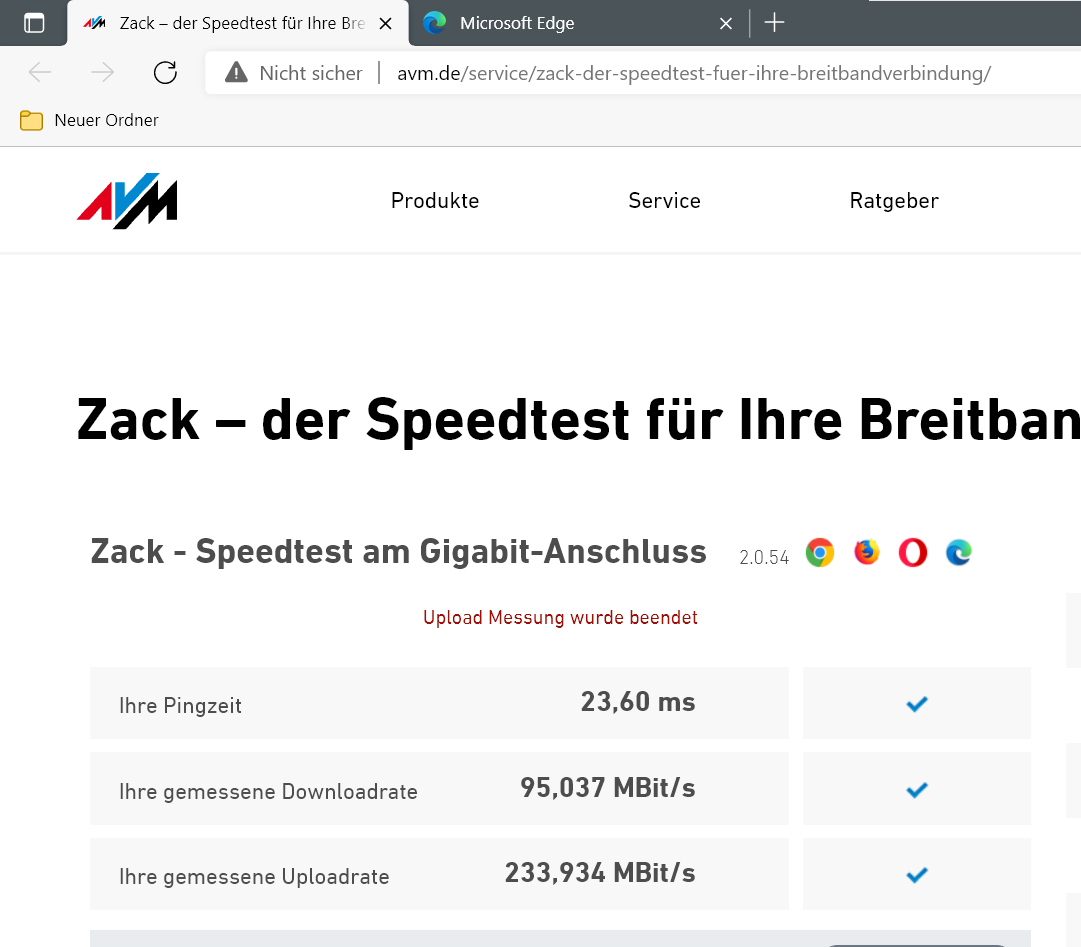The image size is (1081, 947).
Task: Click the Edge browser icon beside Opera
Action: click(959, 552)
